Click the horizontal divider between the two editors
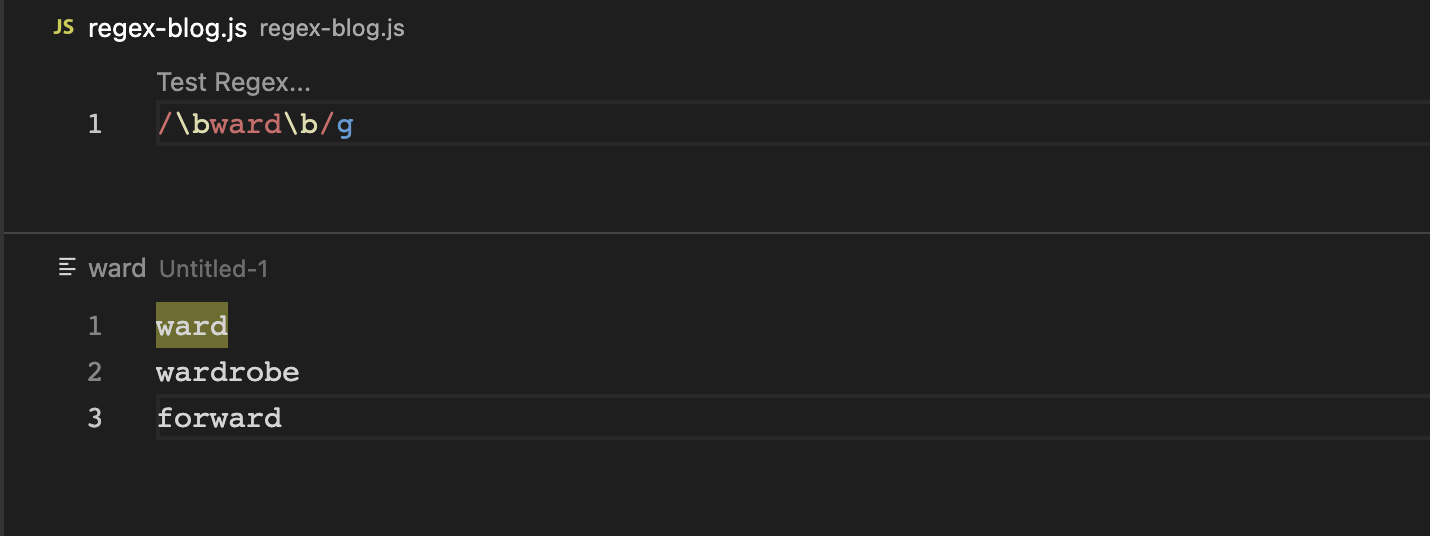Viewport: 1430px width, 536px height. (x=716, y=233)
